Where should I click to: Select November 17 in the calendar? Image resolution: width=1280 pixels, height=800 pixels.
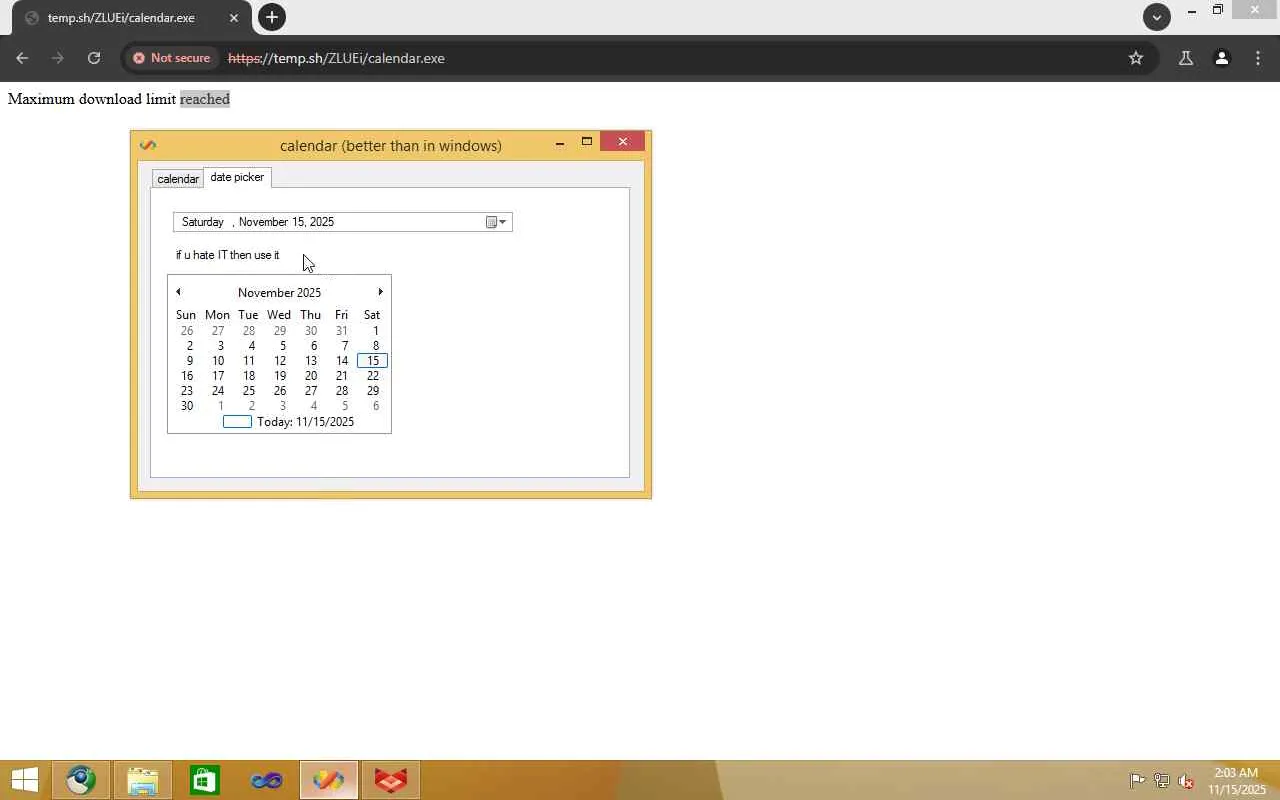(218, 376)
